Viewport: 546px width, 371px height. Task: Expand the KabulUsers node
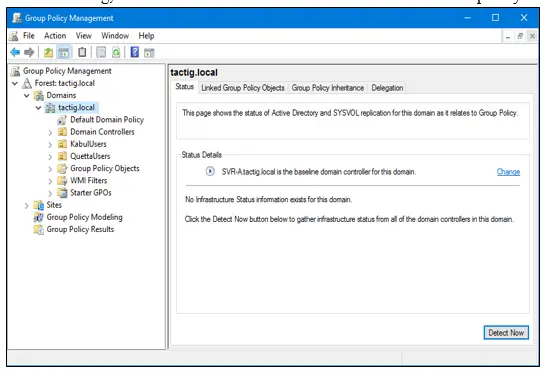tap(50, 145)
